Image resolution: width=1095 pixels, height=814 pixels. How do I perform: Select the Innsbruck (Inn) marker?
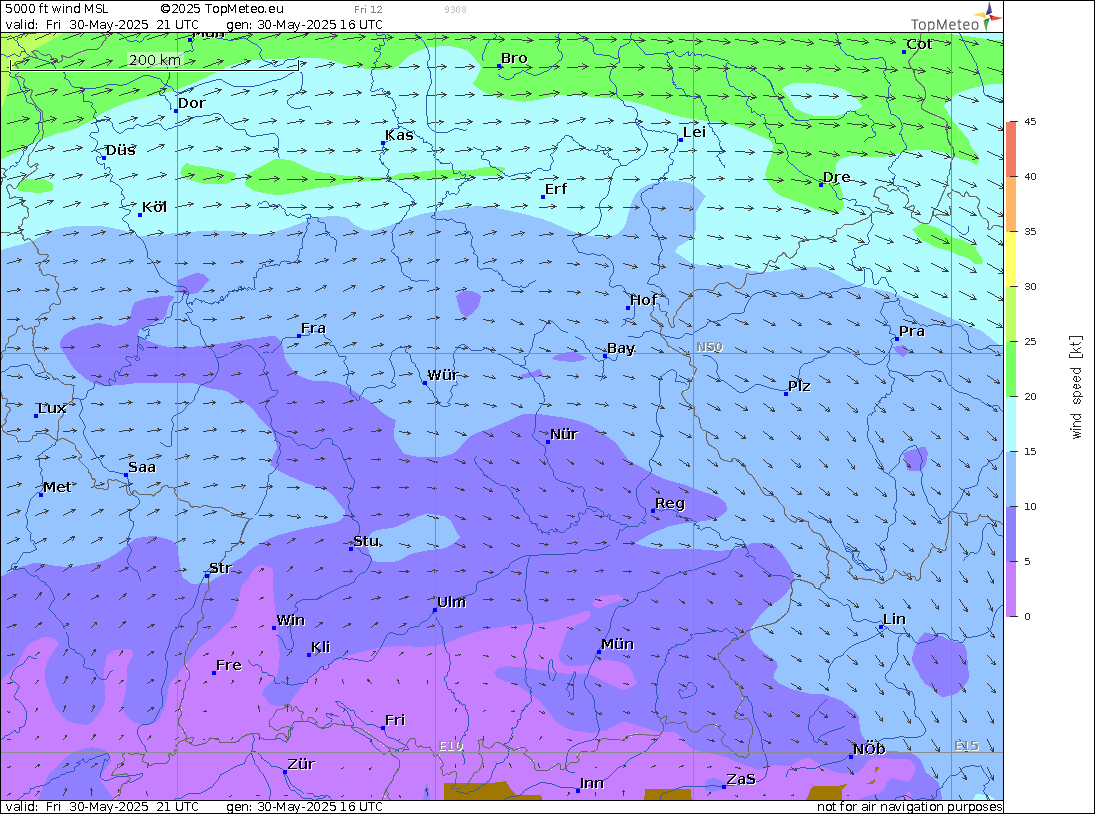(x=578, y=791)
